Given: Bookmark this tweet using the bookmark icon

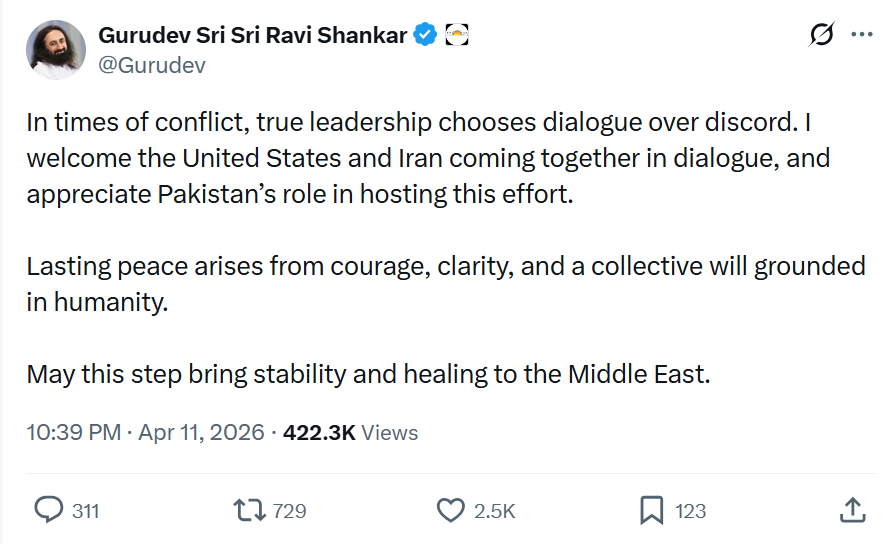Looking at the screenshot, I should tap(651, 510).
